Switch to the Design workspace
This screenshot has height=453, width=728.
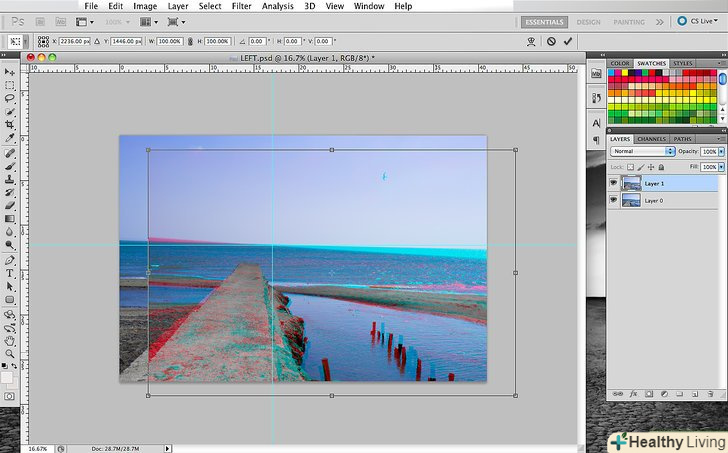pos(588,21)
